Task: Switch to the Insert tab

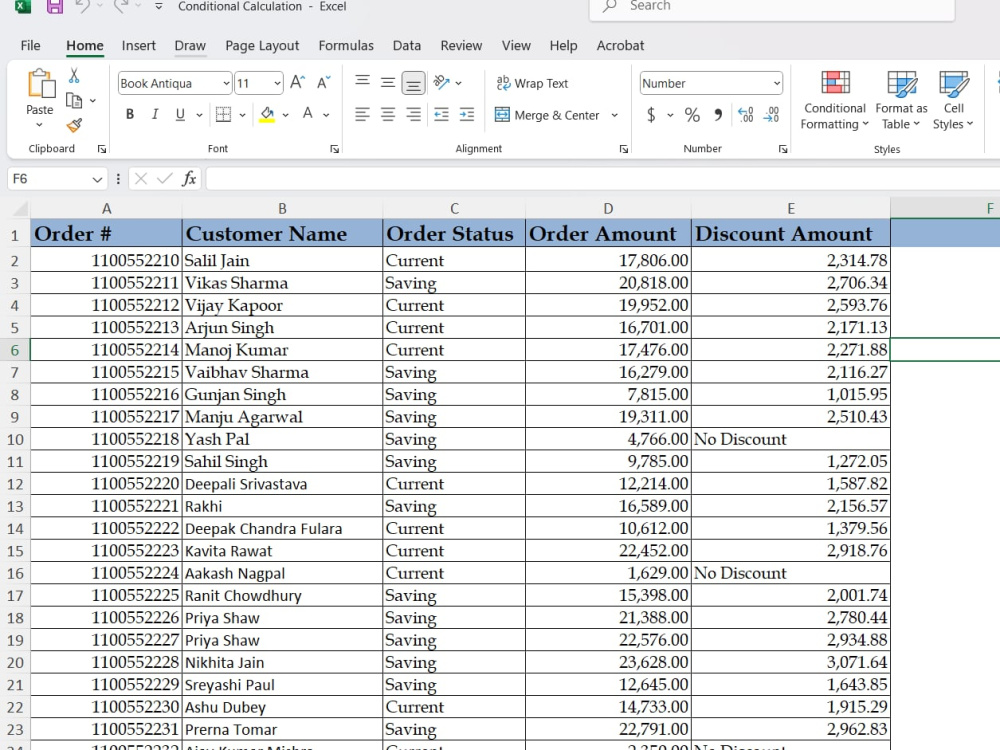Action: pos(138,45)
